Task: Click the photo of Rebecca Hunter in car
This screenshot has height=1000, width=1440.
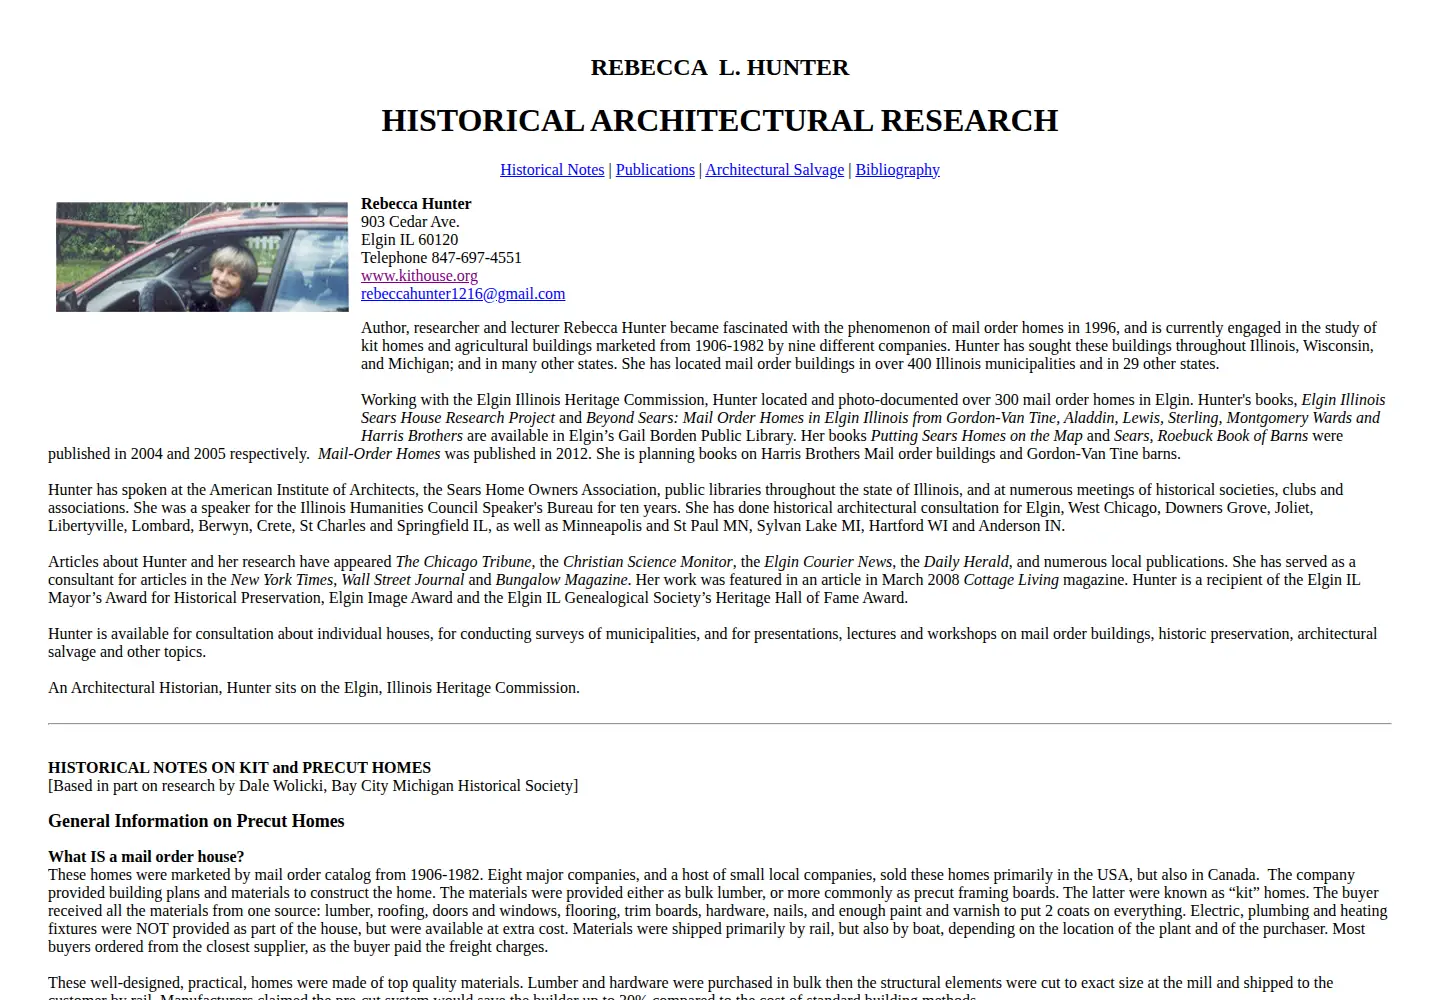Action: (202, 257)
